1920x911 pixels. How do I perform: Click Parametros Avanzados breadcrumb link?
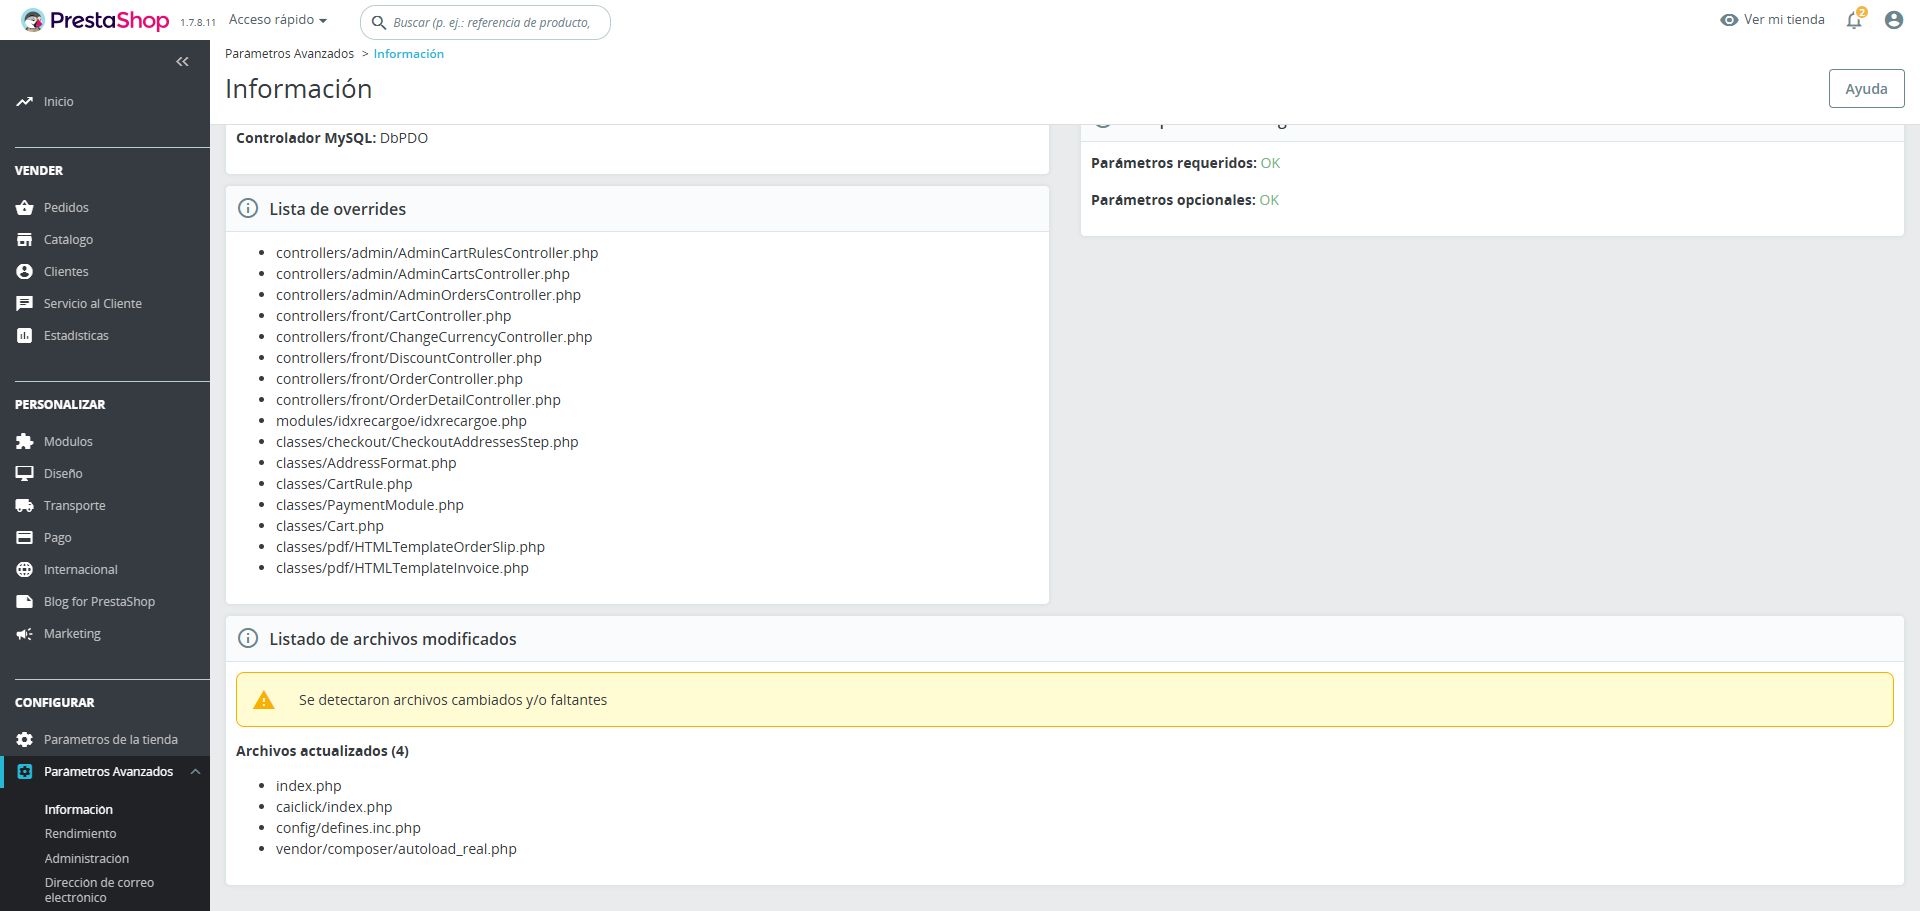coord(289,54)
